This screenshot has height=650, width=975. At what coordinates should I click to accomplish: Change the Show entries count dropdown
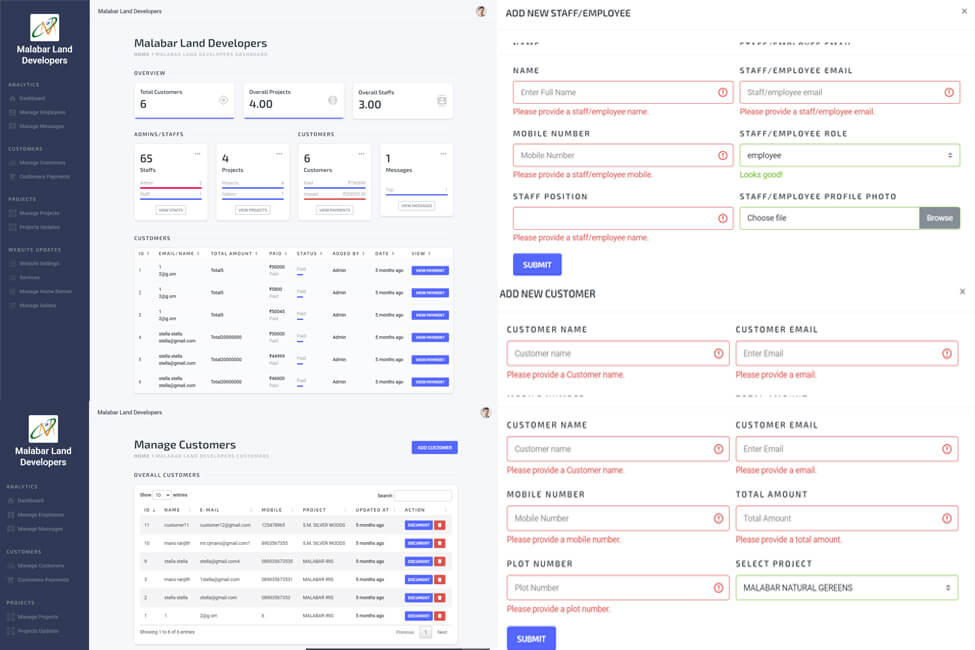pyautogui.click(x=162, y=495)
